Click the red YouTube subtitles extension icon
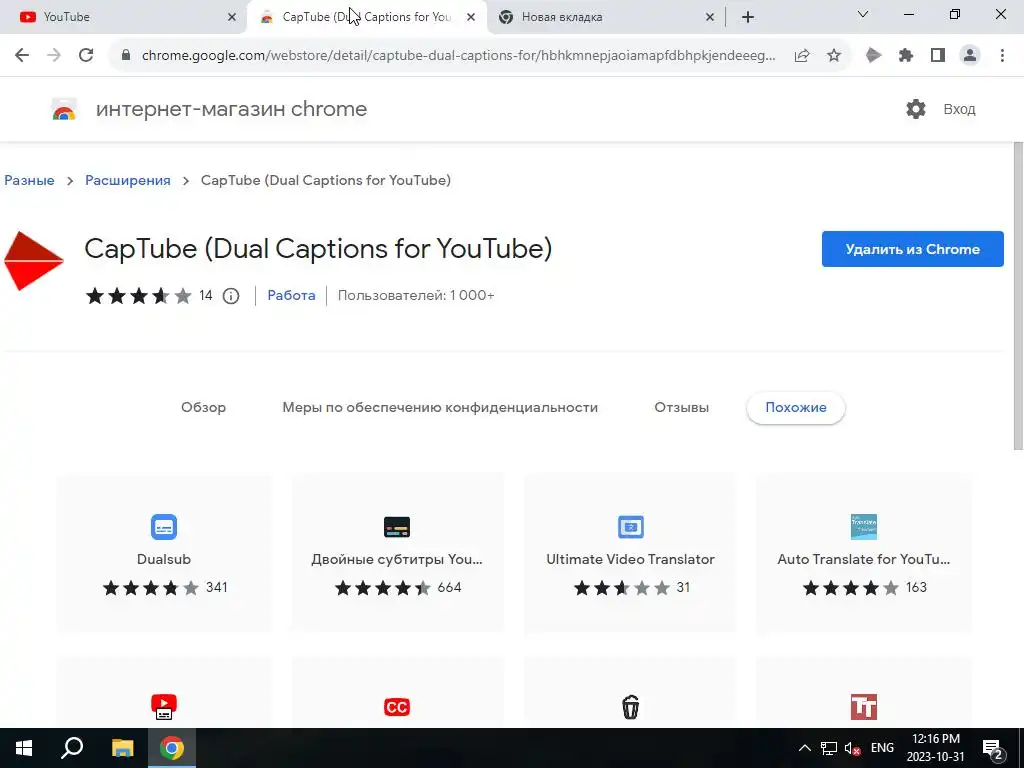1024x768 pixels. [164, 707]
